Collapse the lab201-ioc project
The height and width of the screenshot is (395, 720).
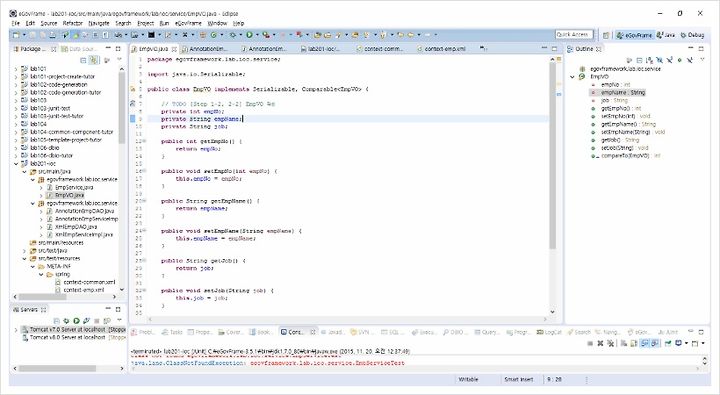click(x=17, y=164)
